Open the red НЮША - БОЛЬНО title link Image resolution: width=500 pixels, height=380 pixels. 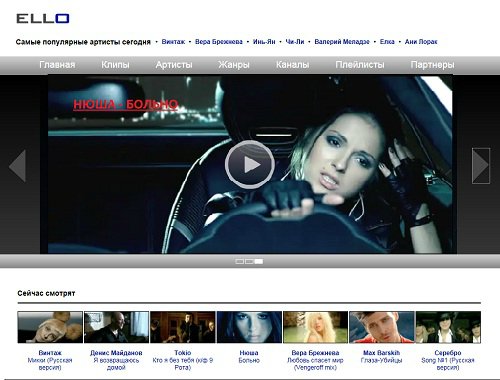click(x=126, y=105)
